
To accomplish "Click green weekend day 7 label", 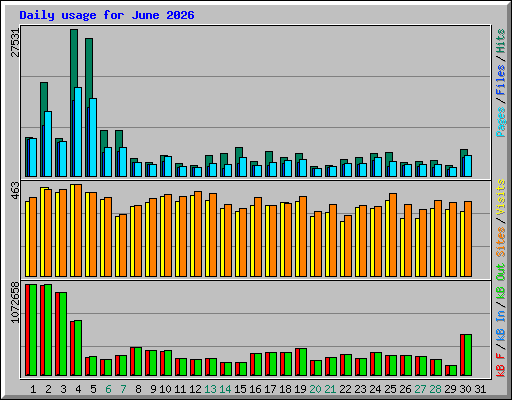I will click(123, 389).
